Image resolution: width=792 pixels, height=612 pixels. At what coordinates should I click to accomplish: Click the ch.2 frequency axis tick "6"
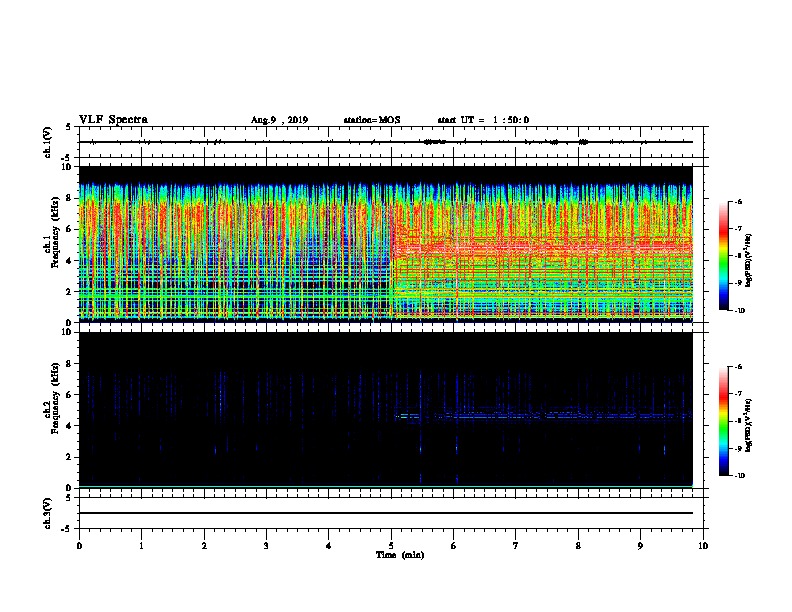coord(69,394)
